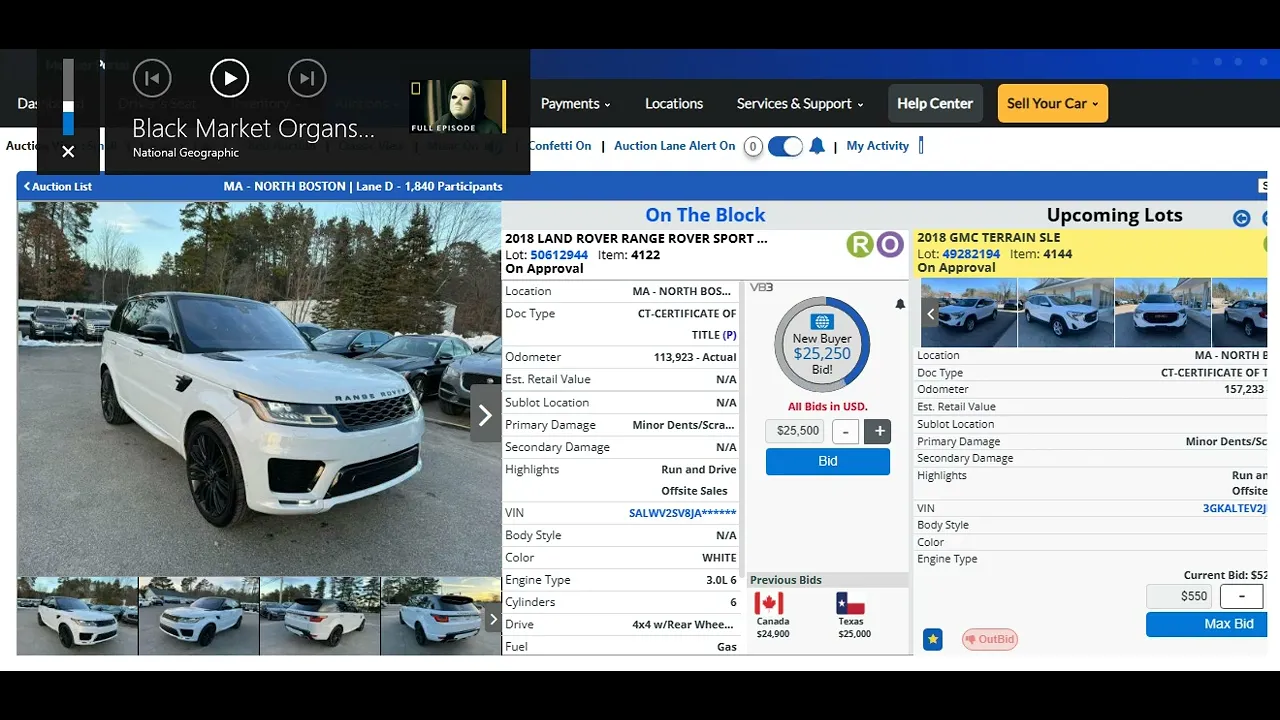Viewport: 1280px width, 720px height.
Task: Click the green R badge icon
Action: coord(860,244)
